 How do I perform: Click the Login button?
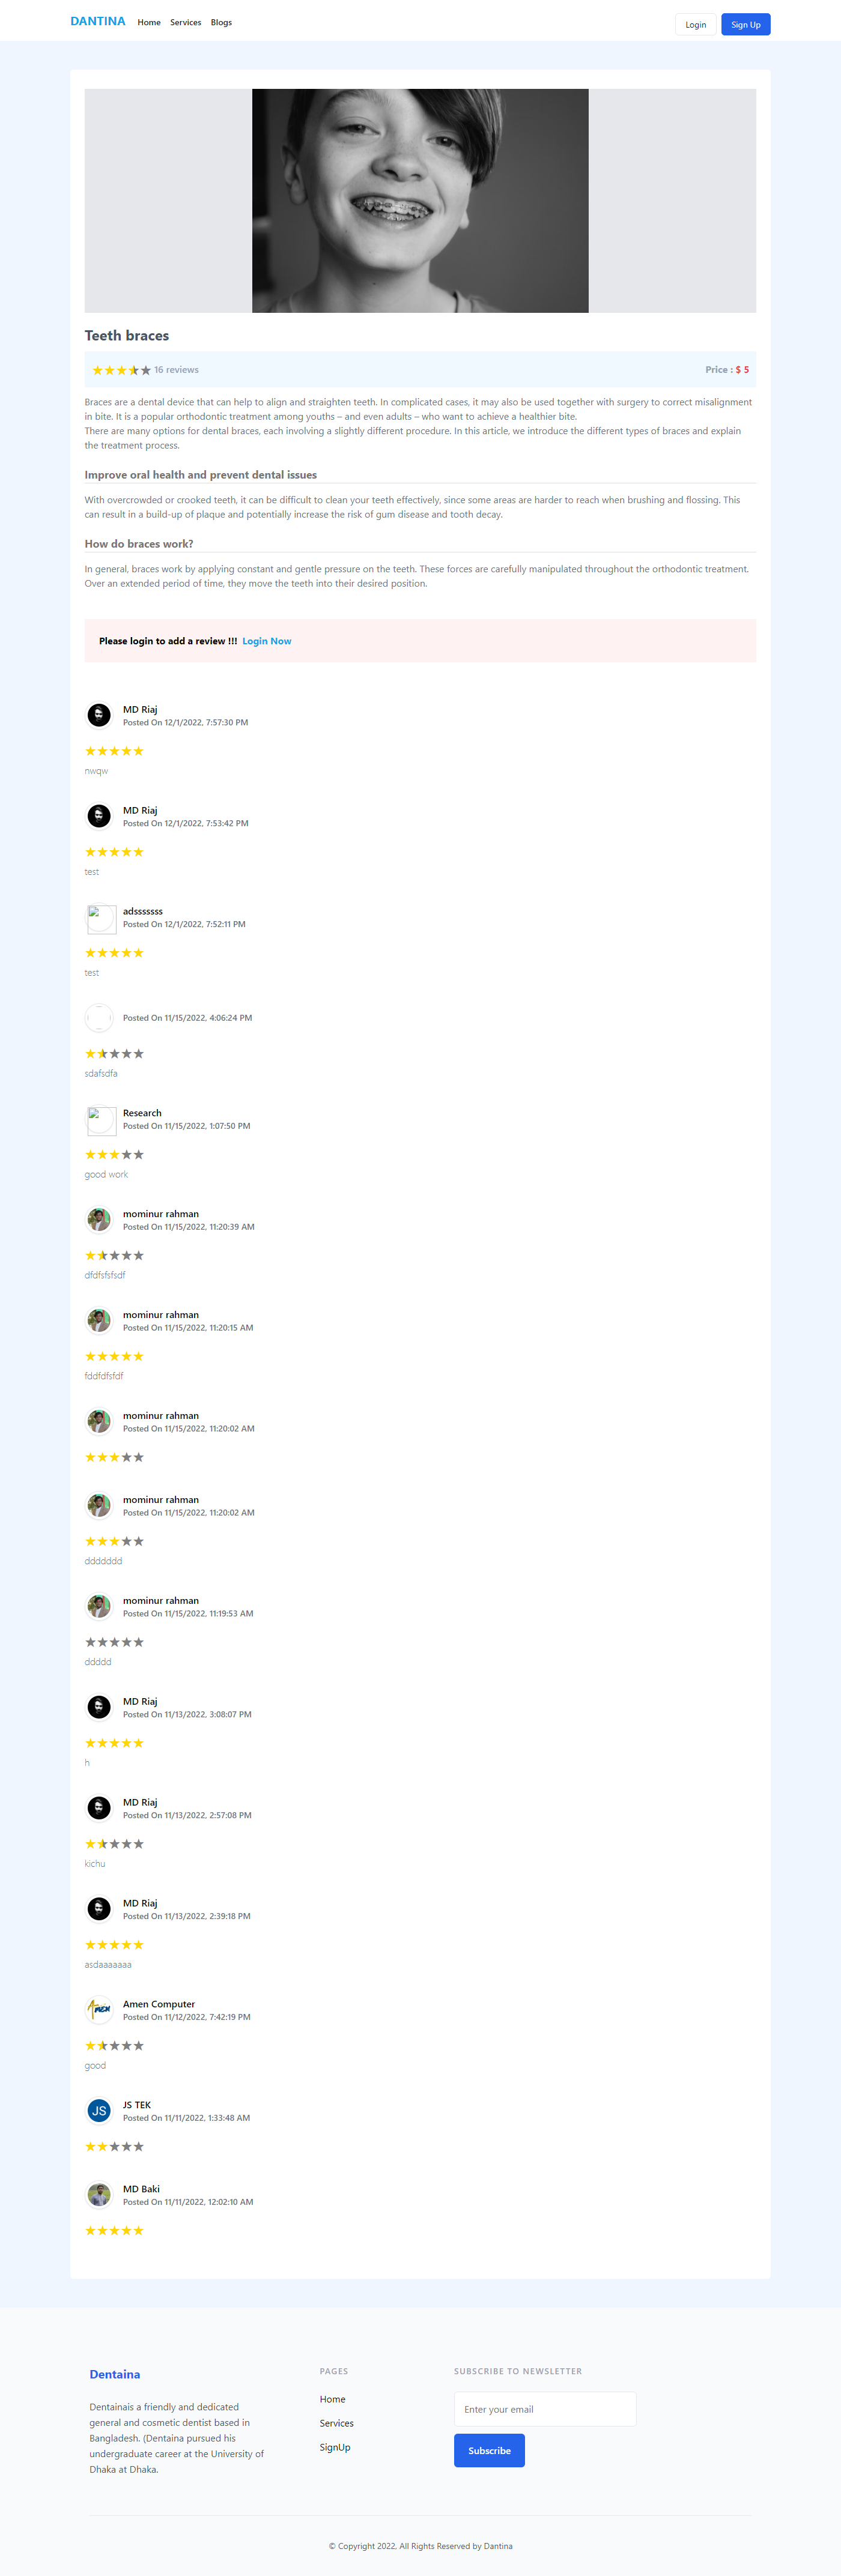coord(696,24)
